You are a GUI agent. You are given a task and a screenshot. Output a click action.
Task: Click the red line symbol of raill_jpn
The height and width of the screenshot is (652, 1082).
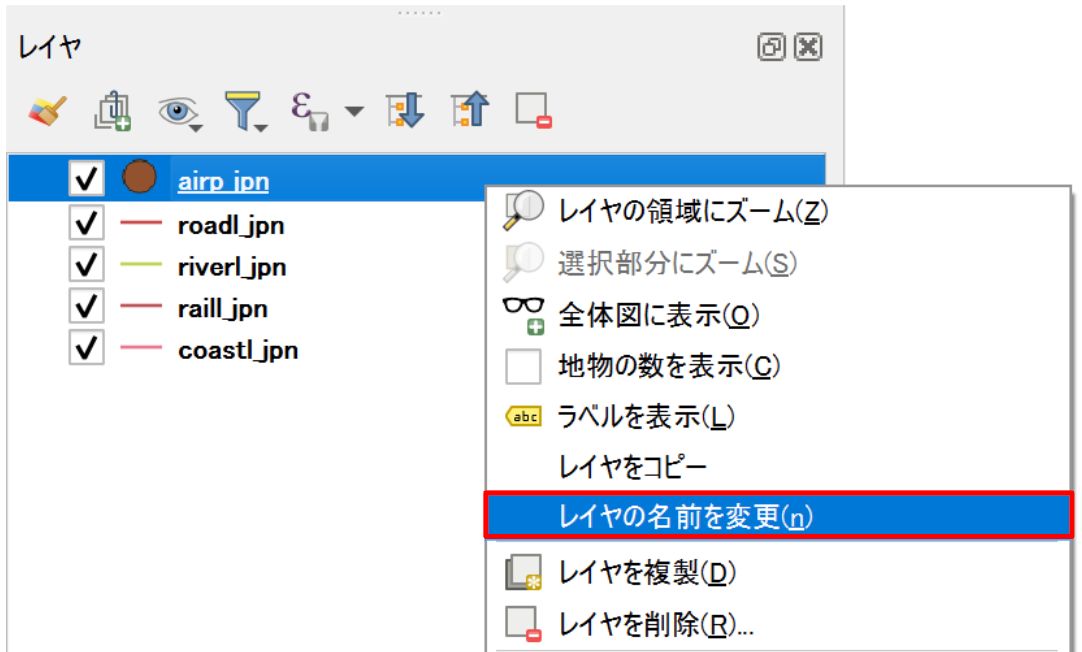click(x=141, y=306)
